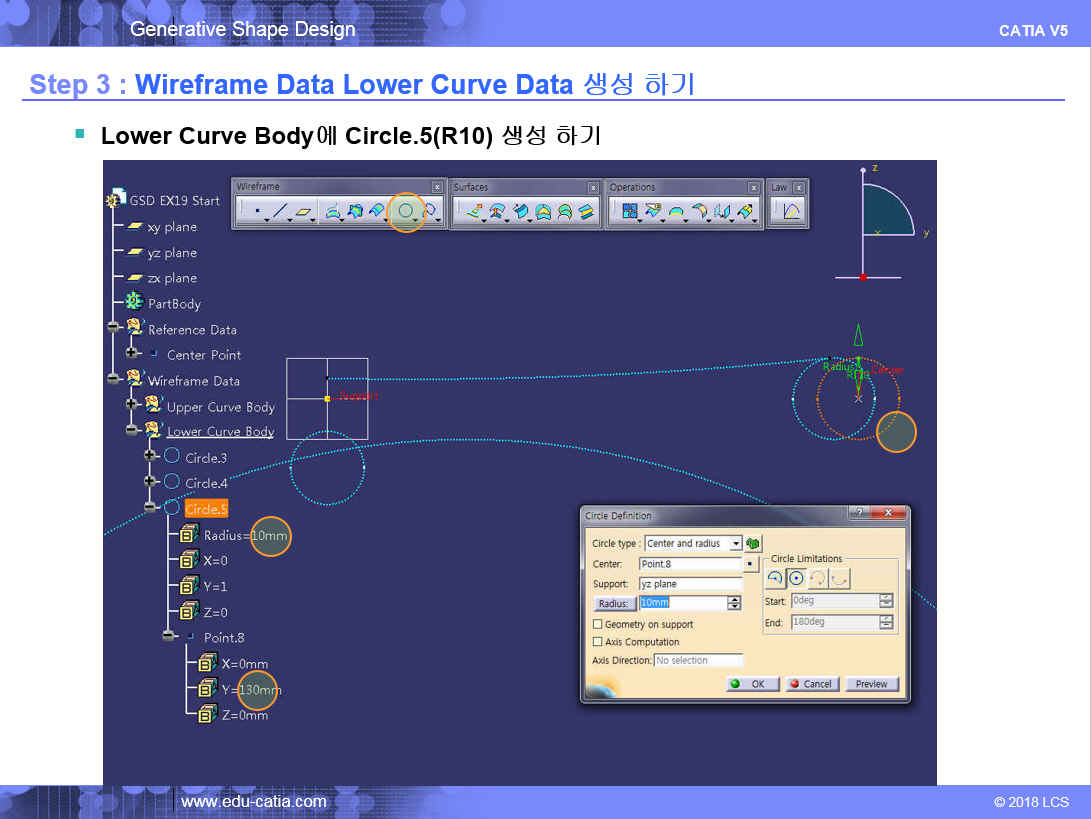Select PartBody in the specification tree

pyautogui.click(x=174, y=304)
